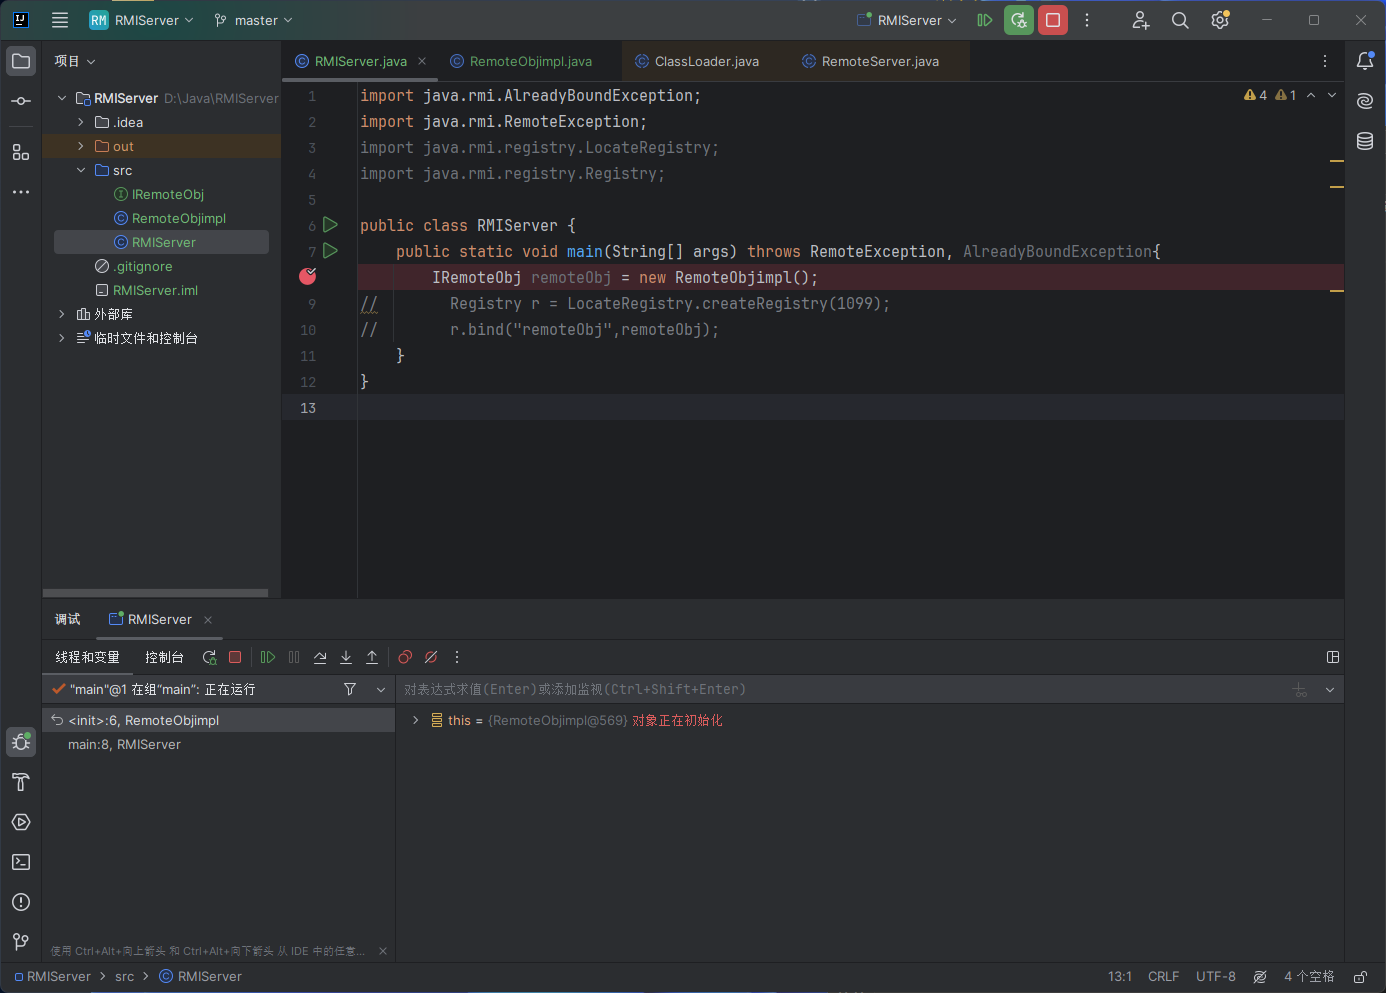Open the Problems tool window
This screenshot has width=1386, height=993.
click(x=21, y=902)
